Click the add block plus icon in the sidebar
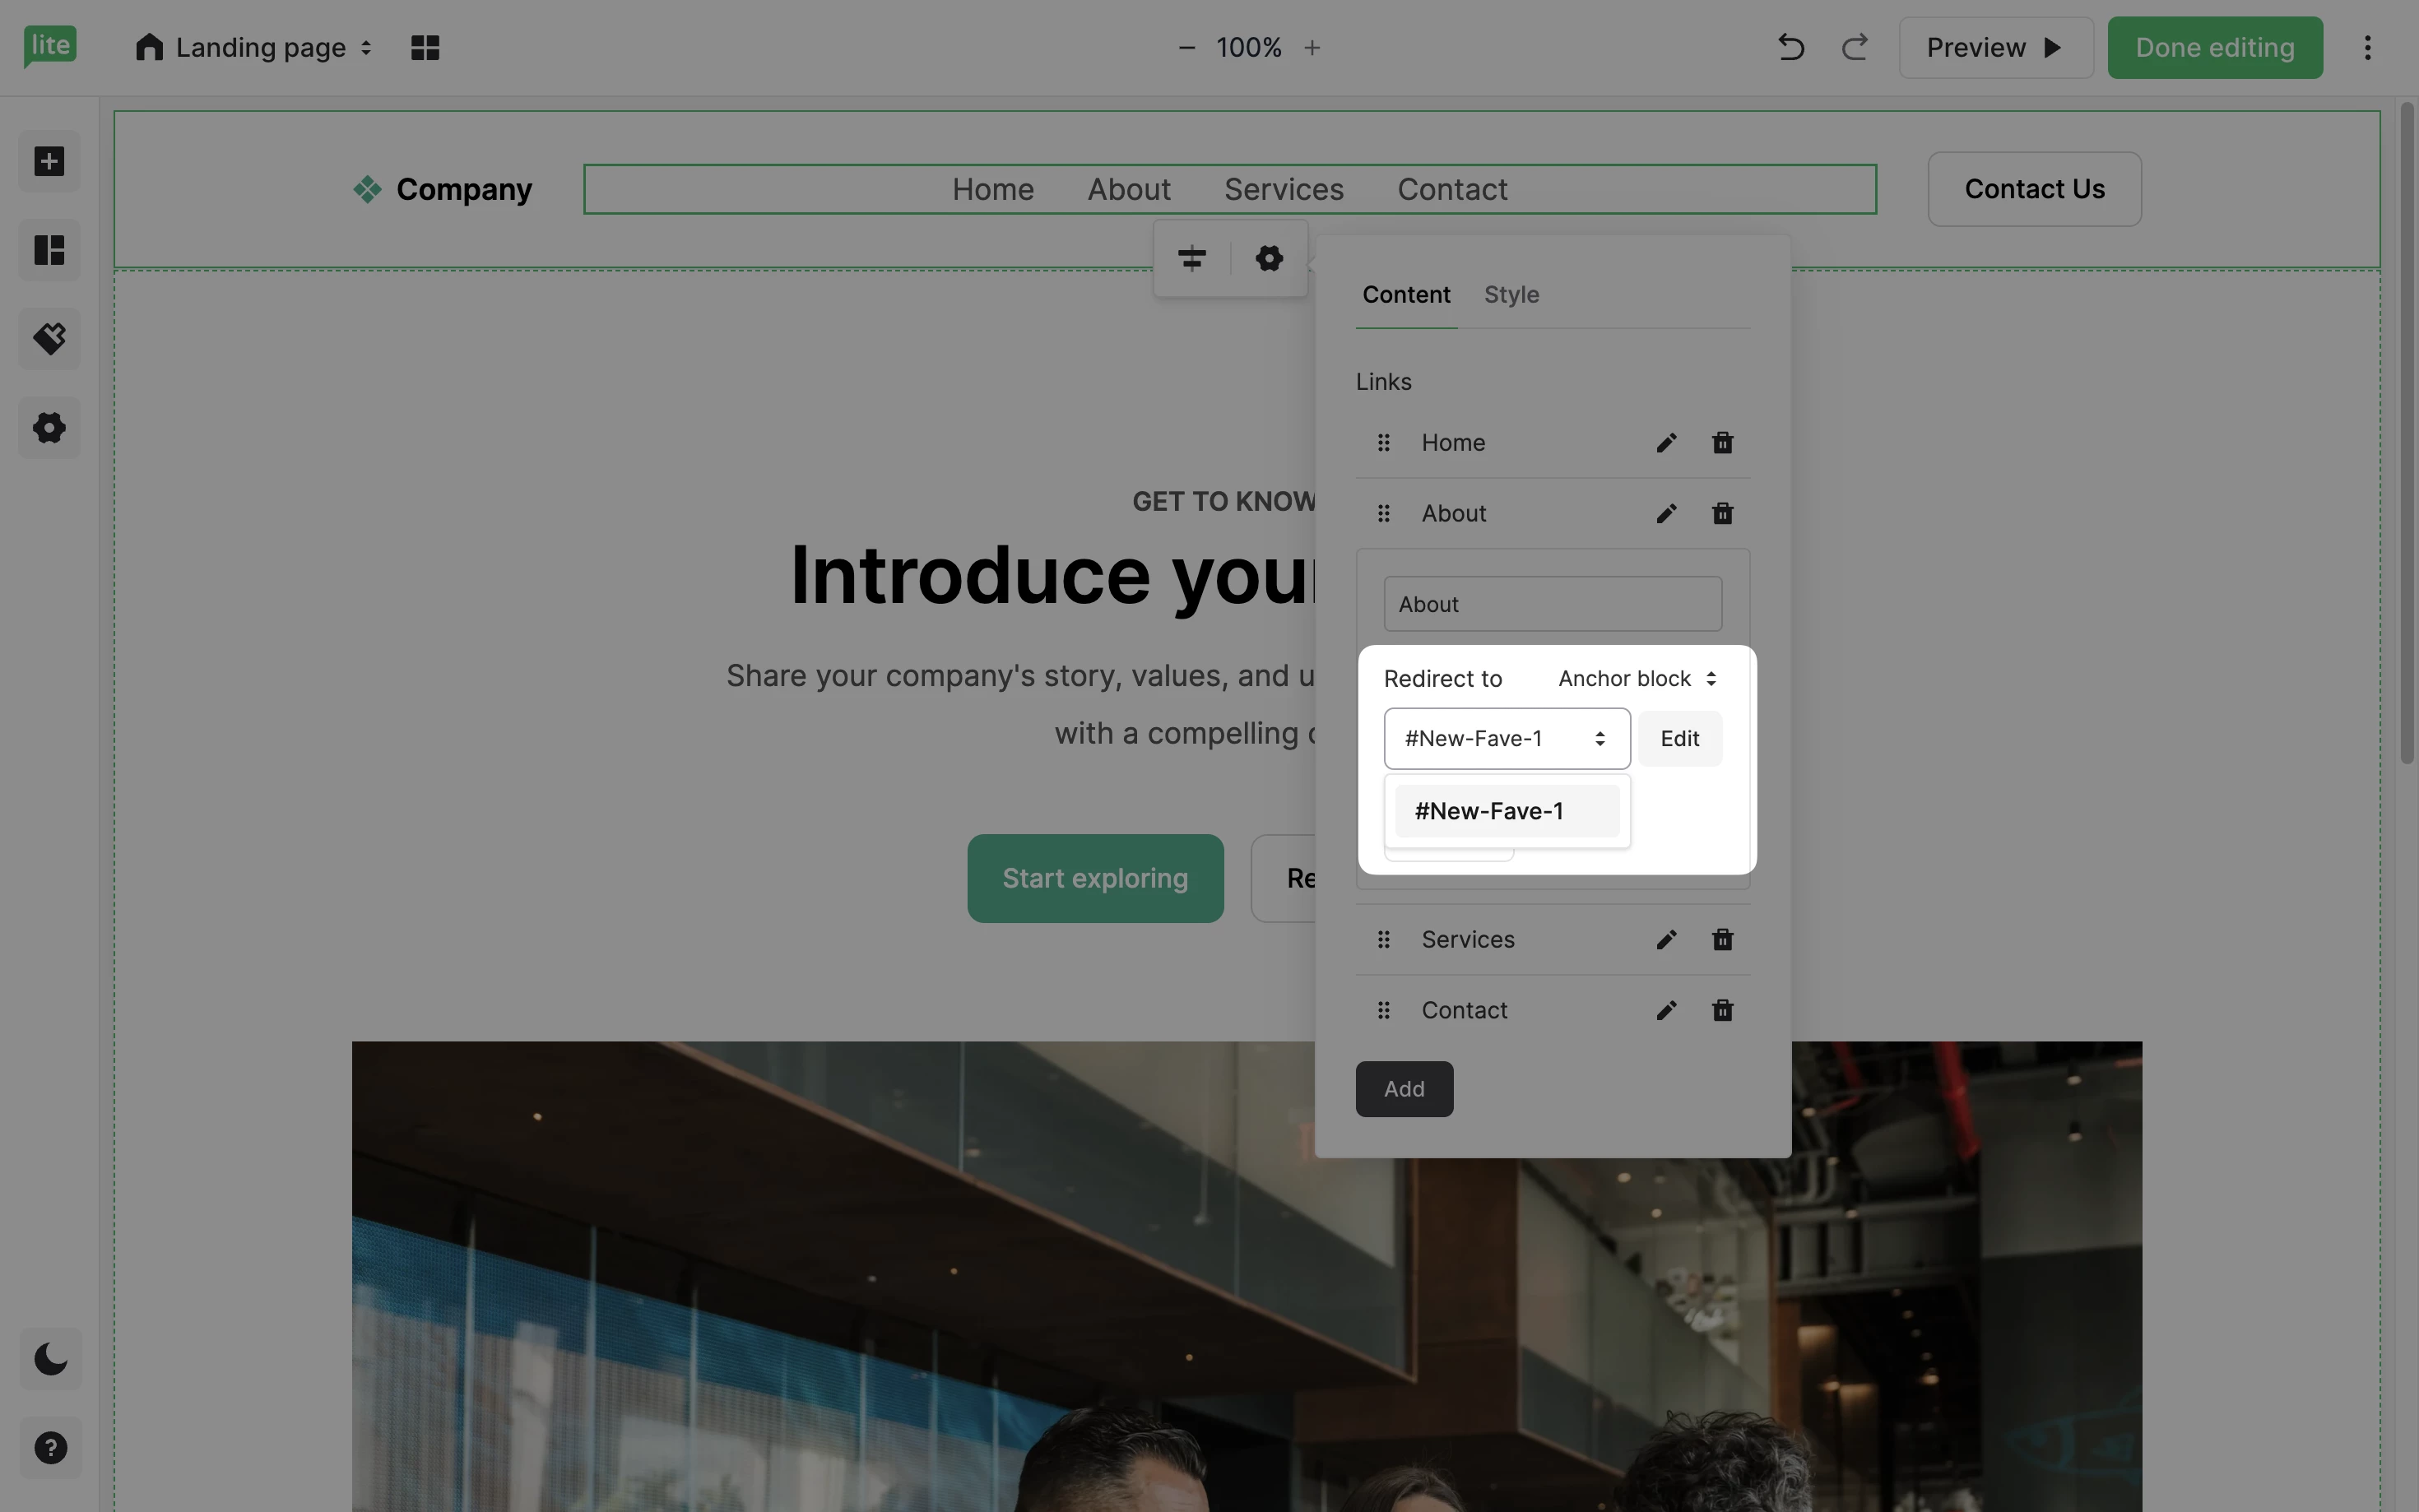Image resolution: width=2419 pixels, height=1512 pixels. tap(49, 161)
